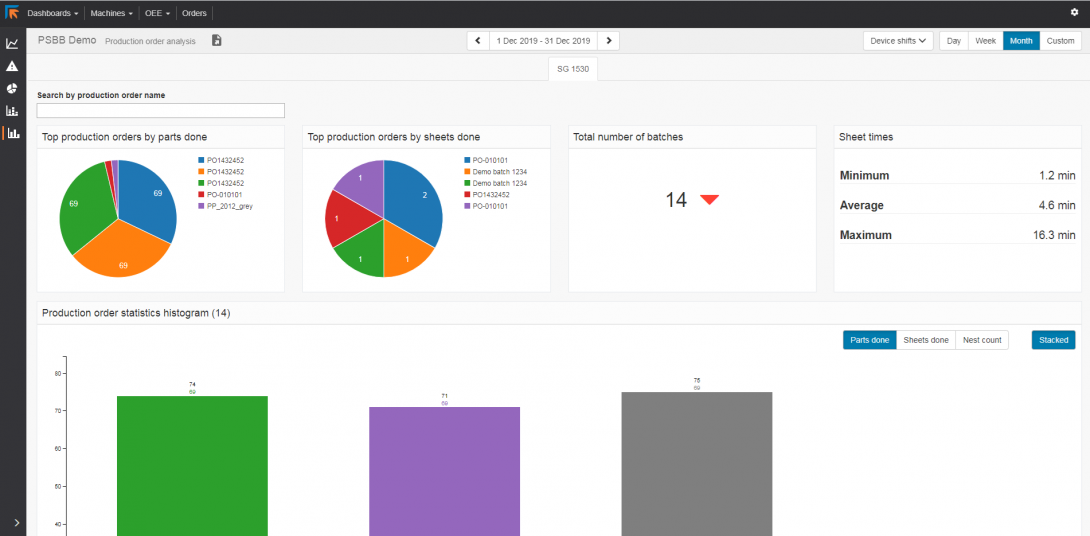Go to previous month with left arrow
The image size is (1090, 536).
point(478,41)
